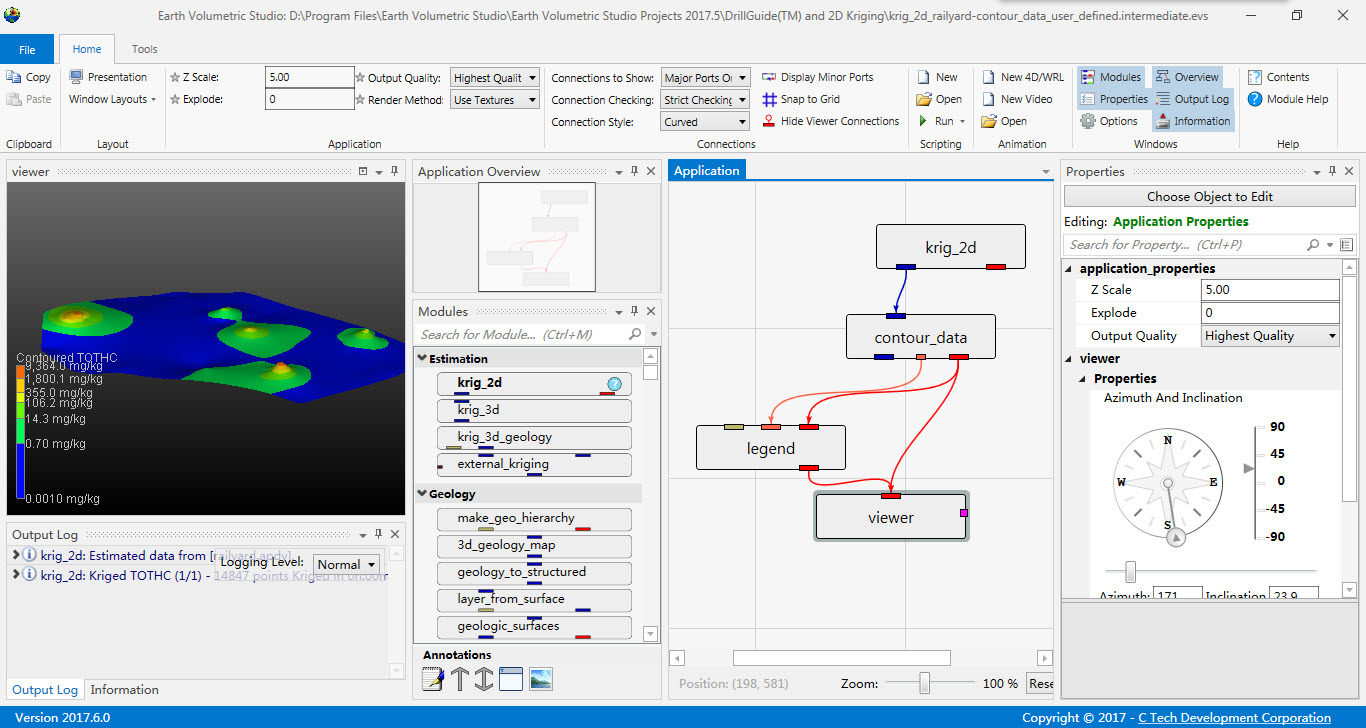This screenshot has width=1366, height=728.
Task: Select the landscape image annotation icon
Action: coord(541,679)
